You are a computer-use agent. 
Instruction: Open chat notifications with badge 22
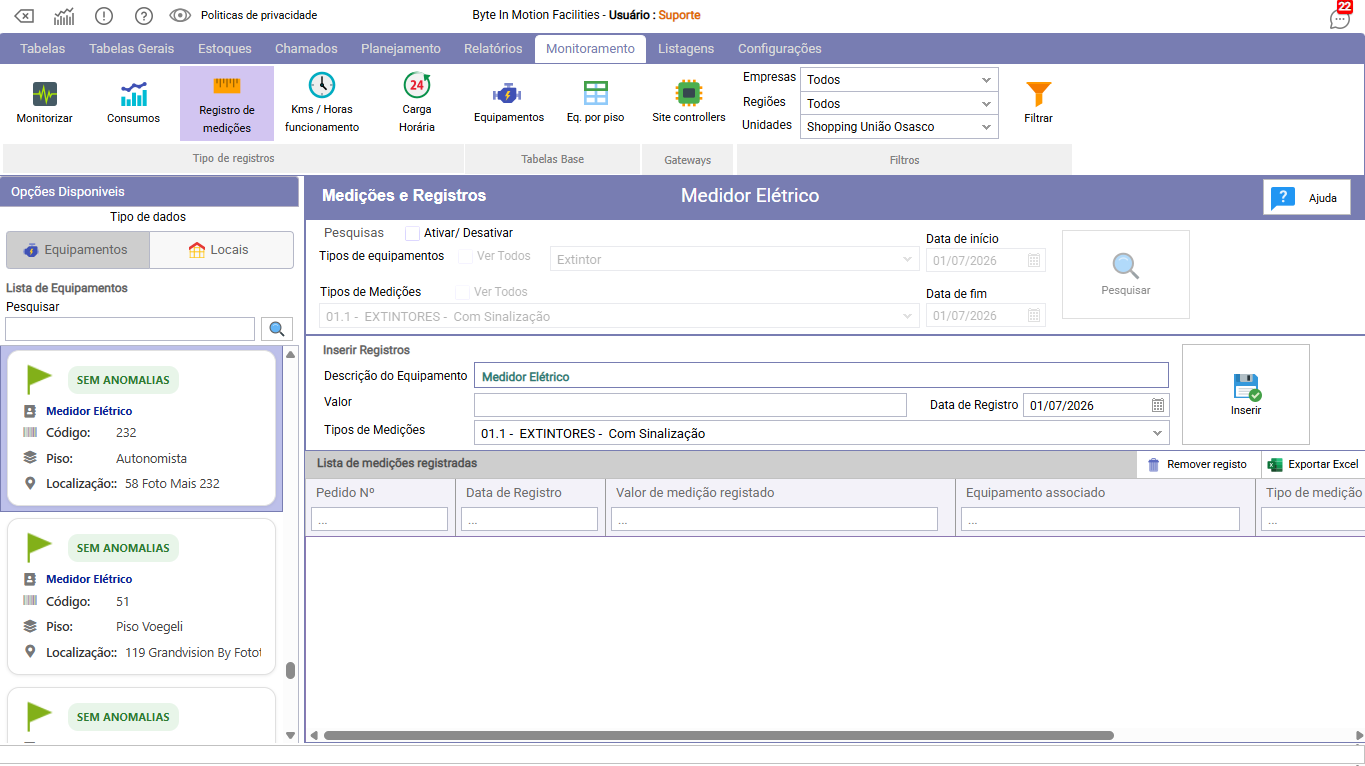click(1340, 17)
